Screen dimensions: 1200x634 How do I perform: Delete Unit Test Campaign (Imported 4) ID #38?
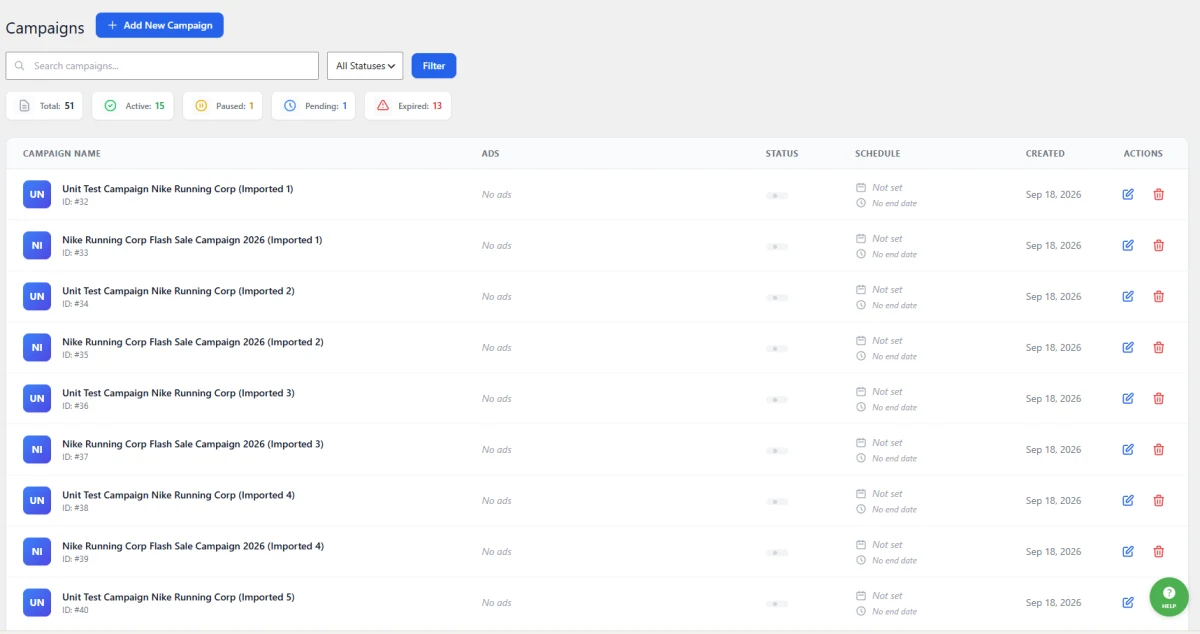tap(1159, 500)
